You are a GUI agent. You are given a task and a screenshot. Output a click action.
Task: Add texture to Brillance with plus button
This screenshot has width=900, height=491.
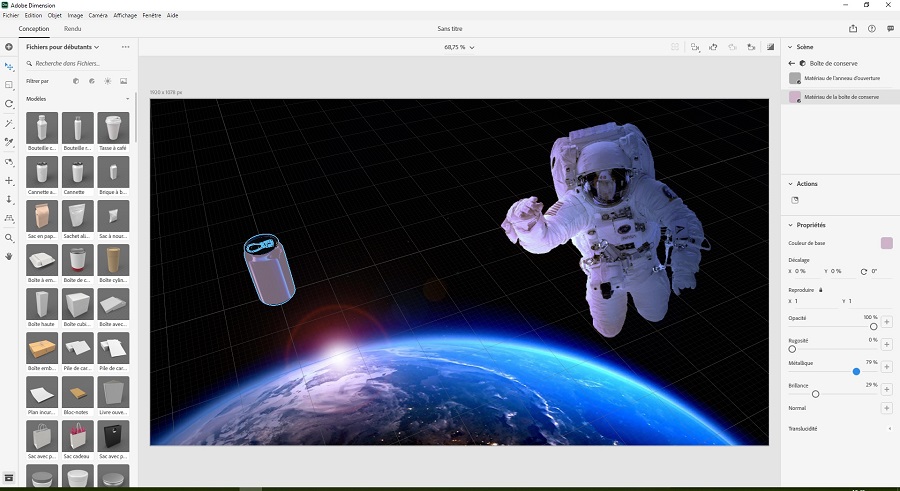coord(887,389)
